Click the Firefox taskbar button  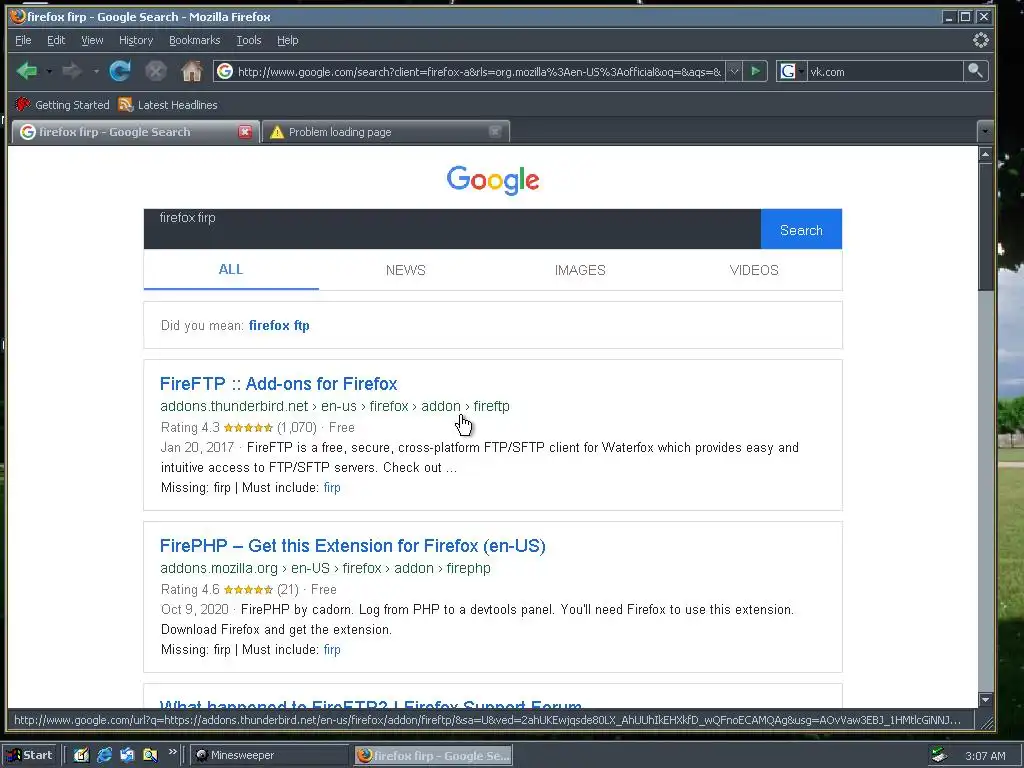(434, 755)
